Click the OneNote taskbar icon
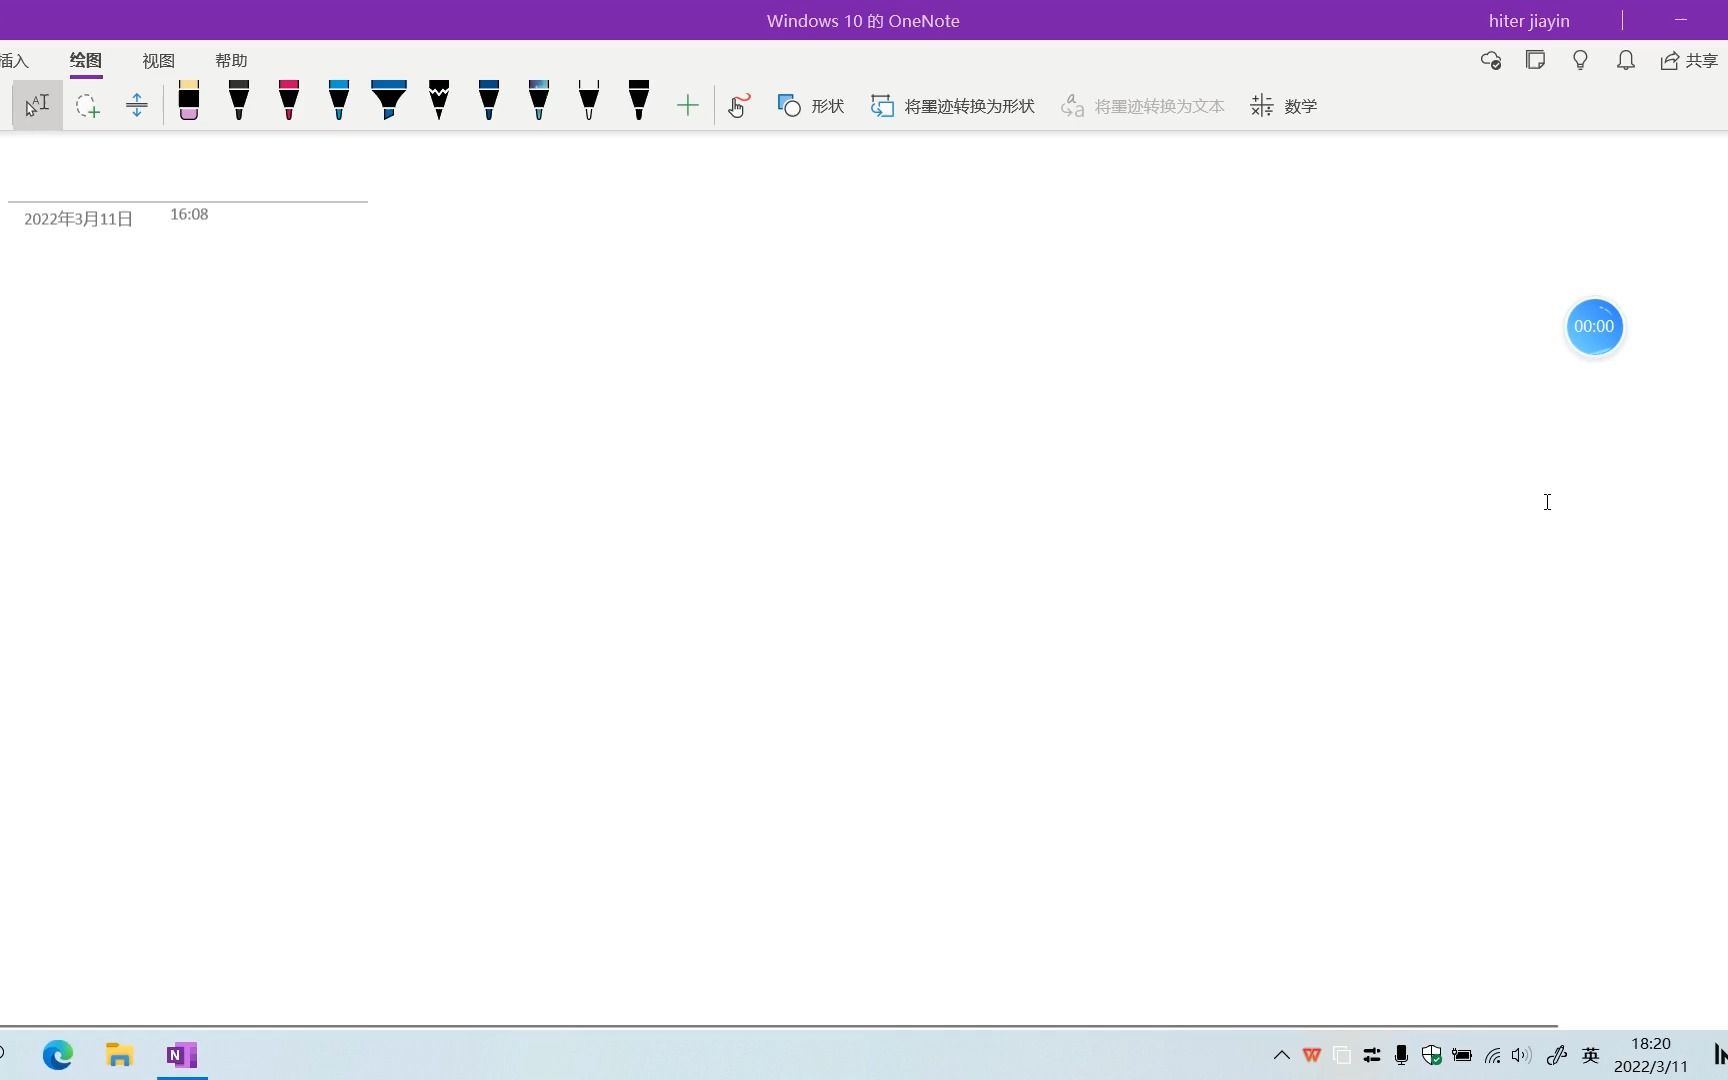Screen dimensions: 1728x1080 (182, 1055)
